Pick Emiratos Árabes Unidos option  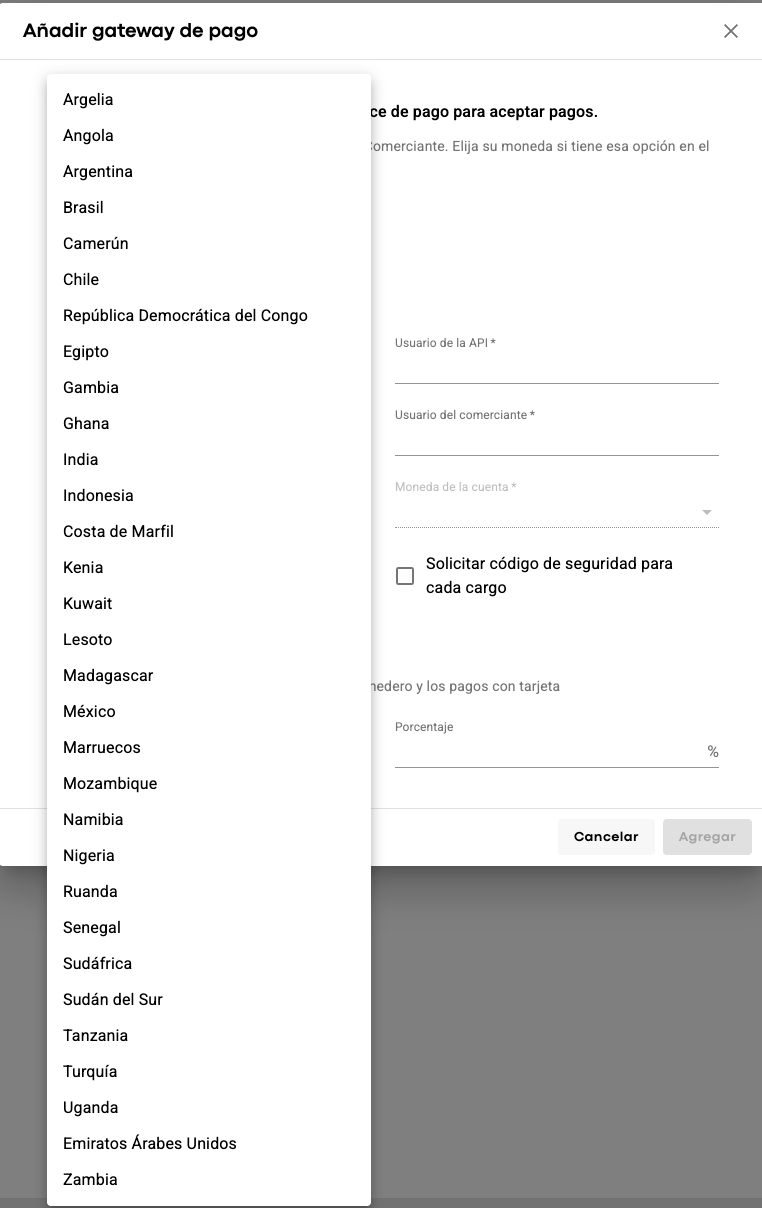coord(149,1143)
